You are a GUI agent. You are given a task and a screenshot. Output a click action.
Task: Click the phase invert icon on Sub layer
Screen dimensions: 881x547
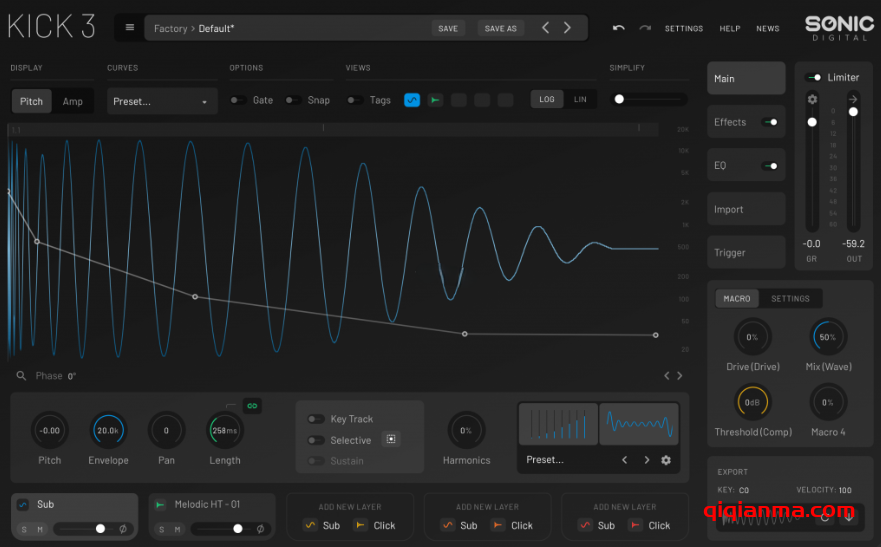click(123, 529)
